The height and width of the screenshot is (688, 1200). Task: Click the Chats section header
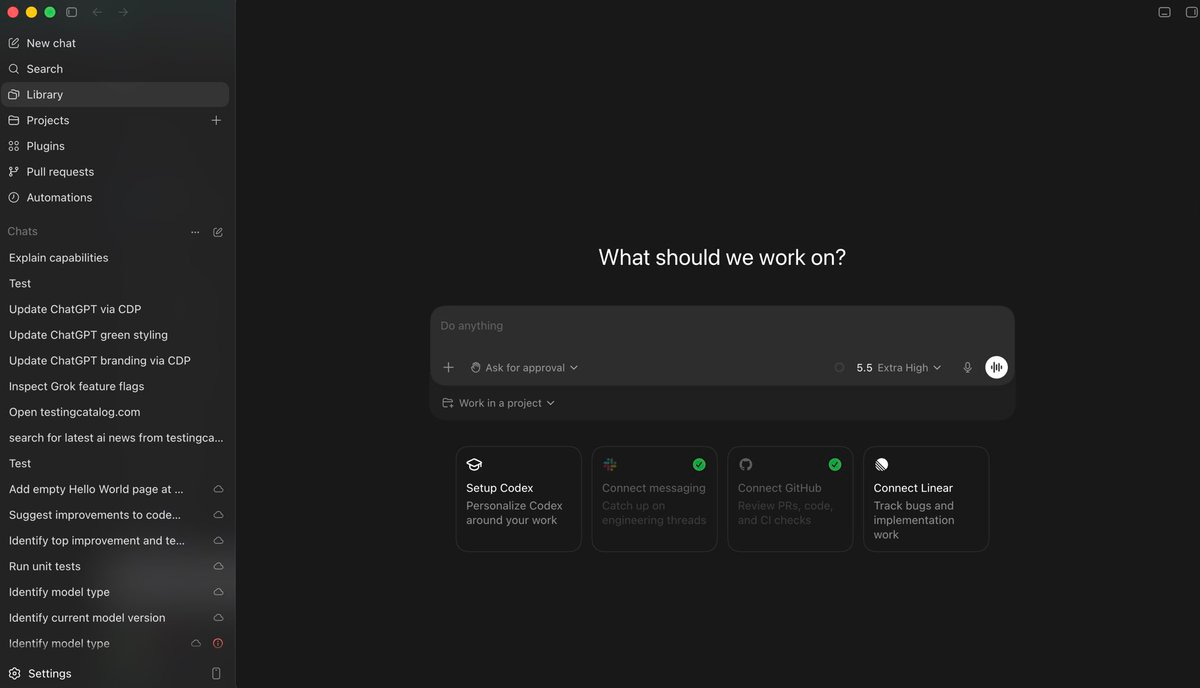click(22, 232)
